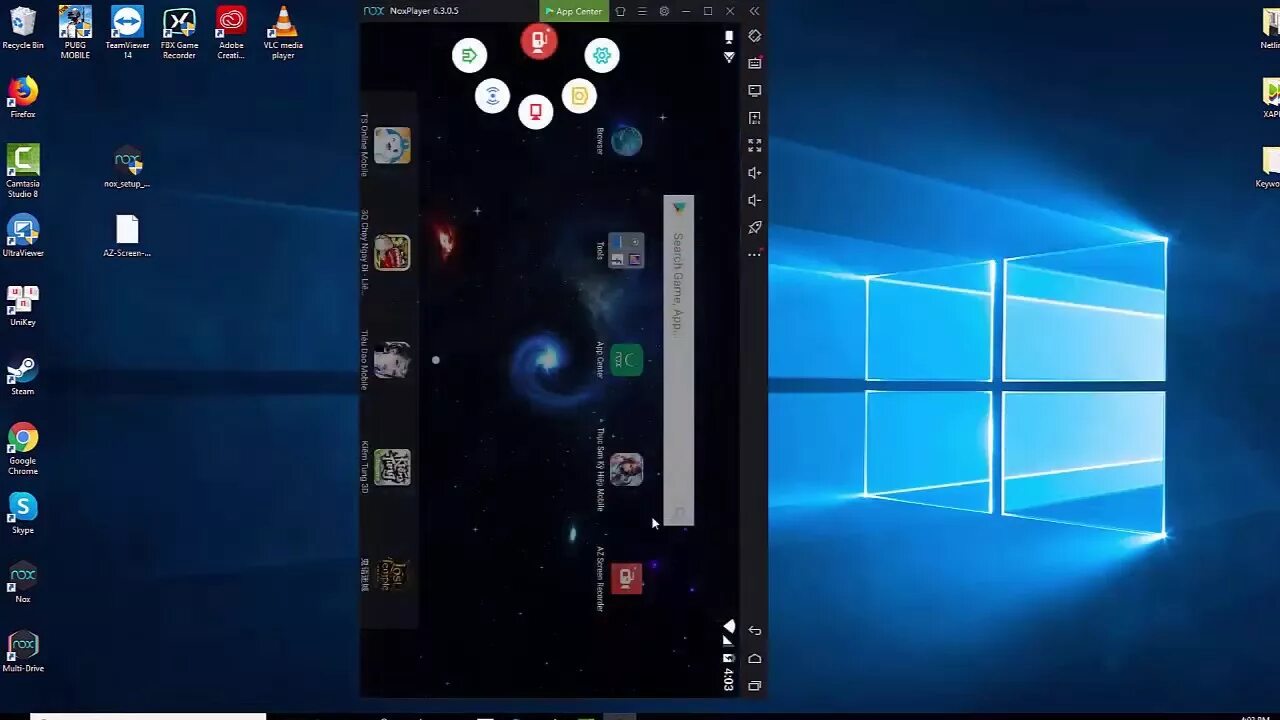Select Nox desktop shortcut

23,582
